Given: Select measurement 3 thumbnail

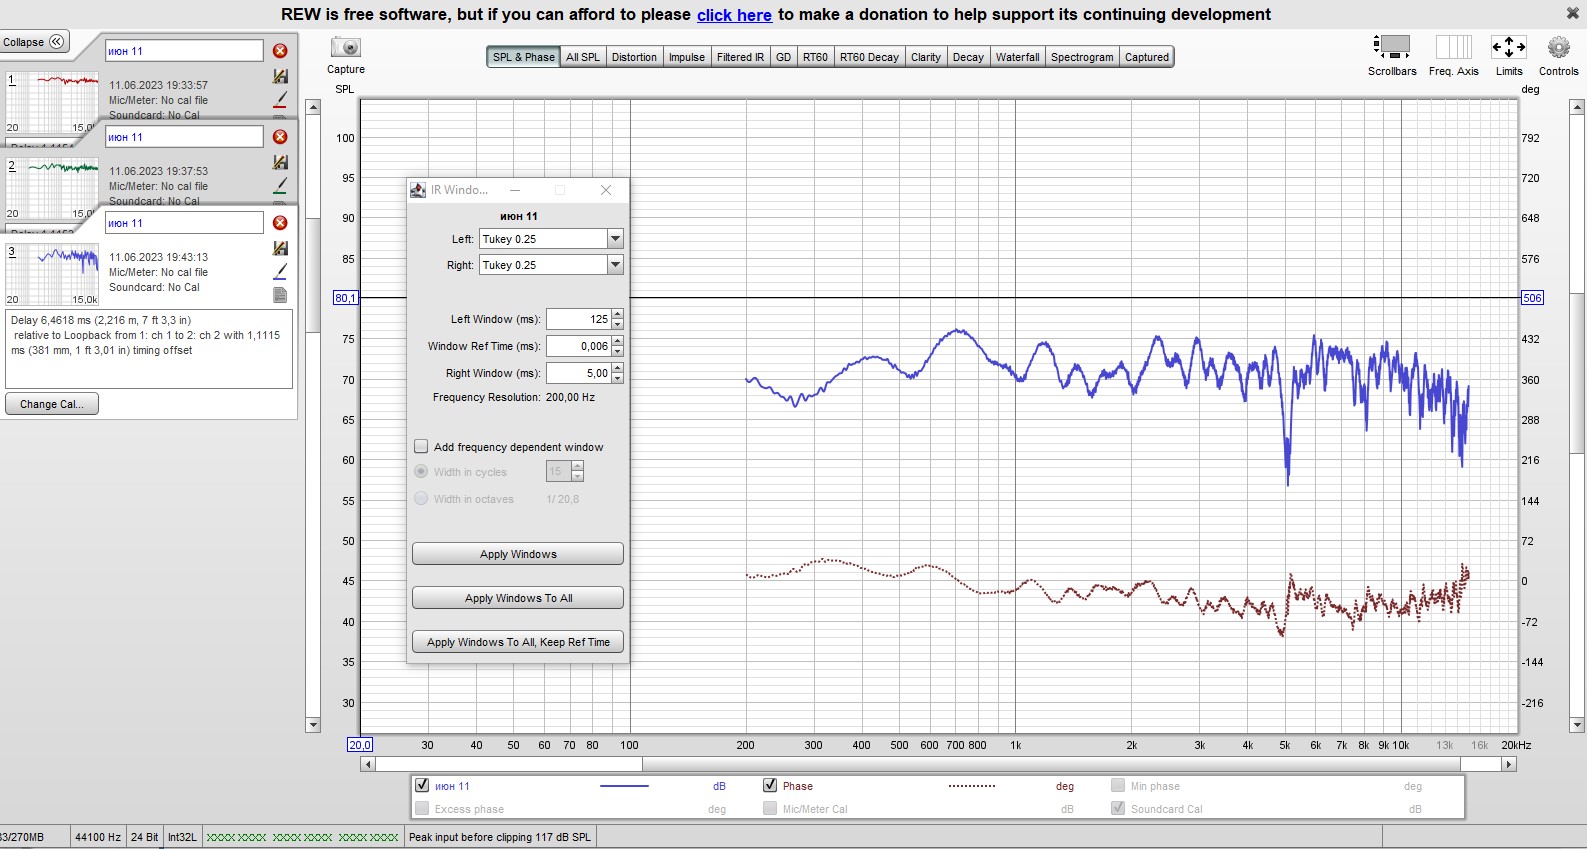Looking at the screenshot, I should 52,274.
